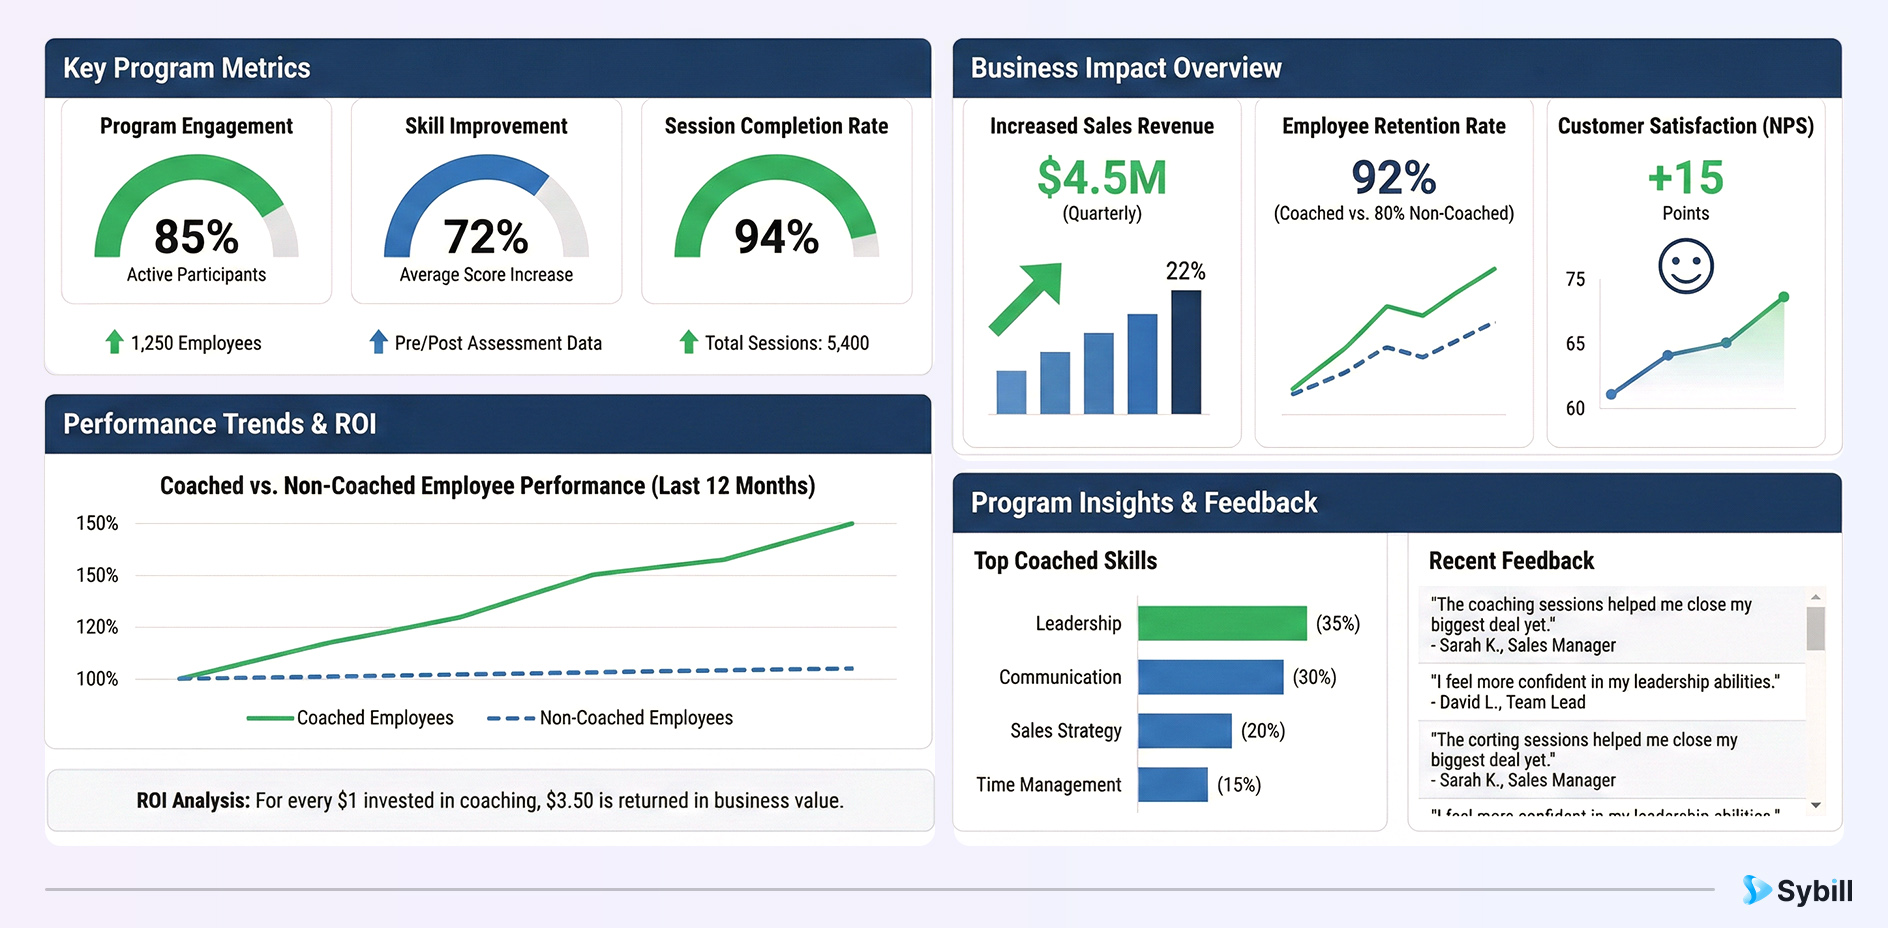This screenshot has width=1888, height=928.
Task: Click the Performance Trends & ROI header
Action: click(488, 424)
